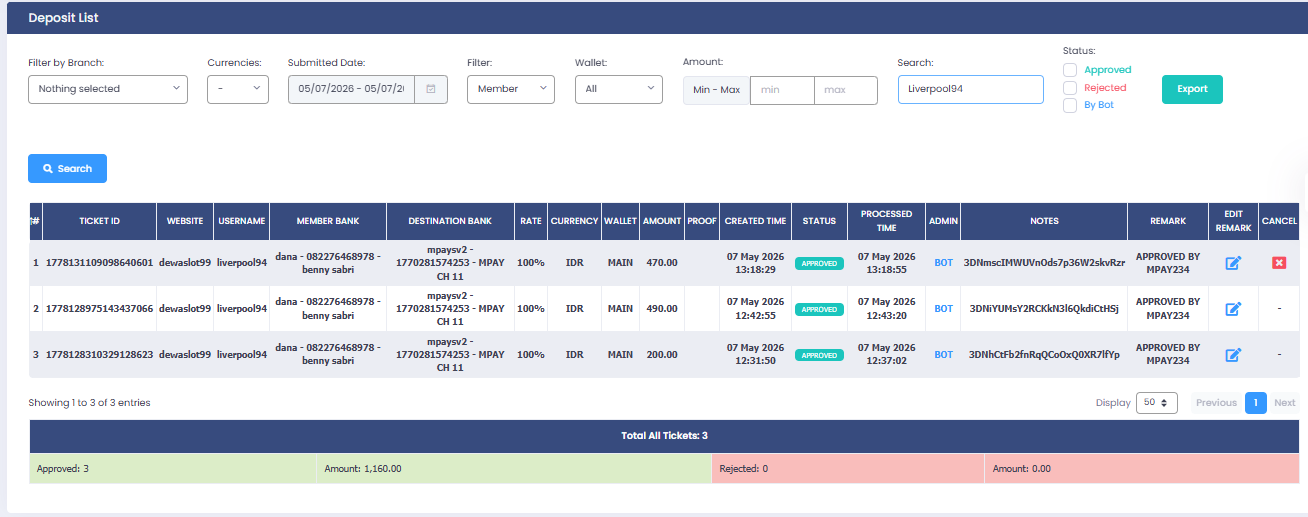
Task: Click ticket ID 1778128975143437066
Action: 99,309
